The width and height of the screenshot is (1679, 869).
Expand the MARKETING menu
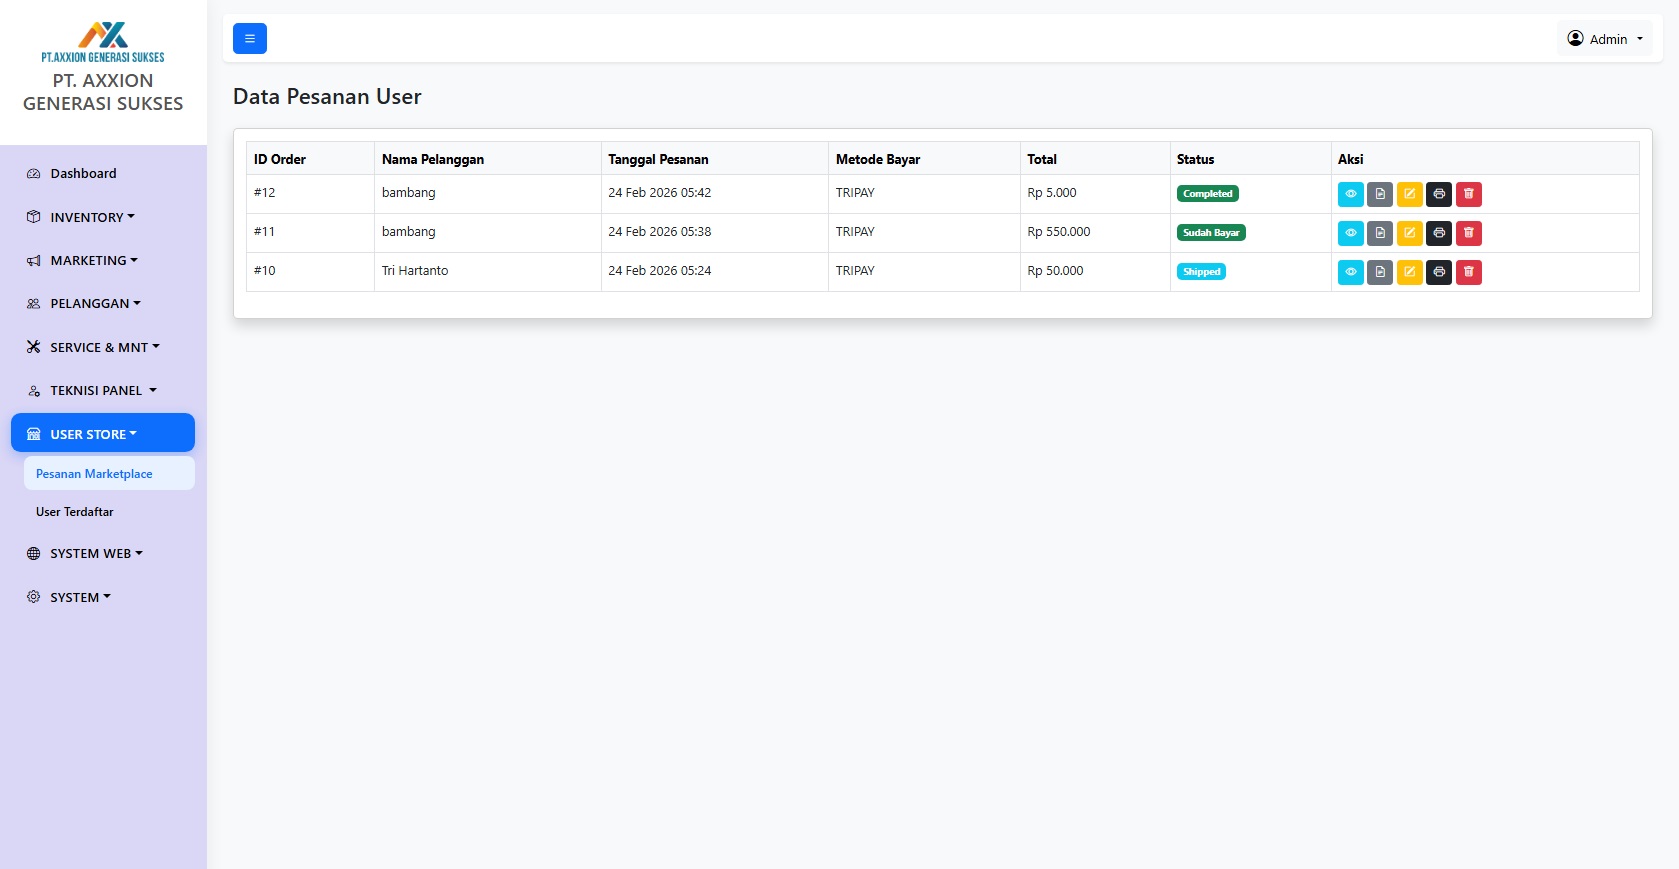103,260
